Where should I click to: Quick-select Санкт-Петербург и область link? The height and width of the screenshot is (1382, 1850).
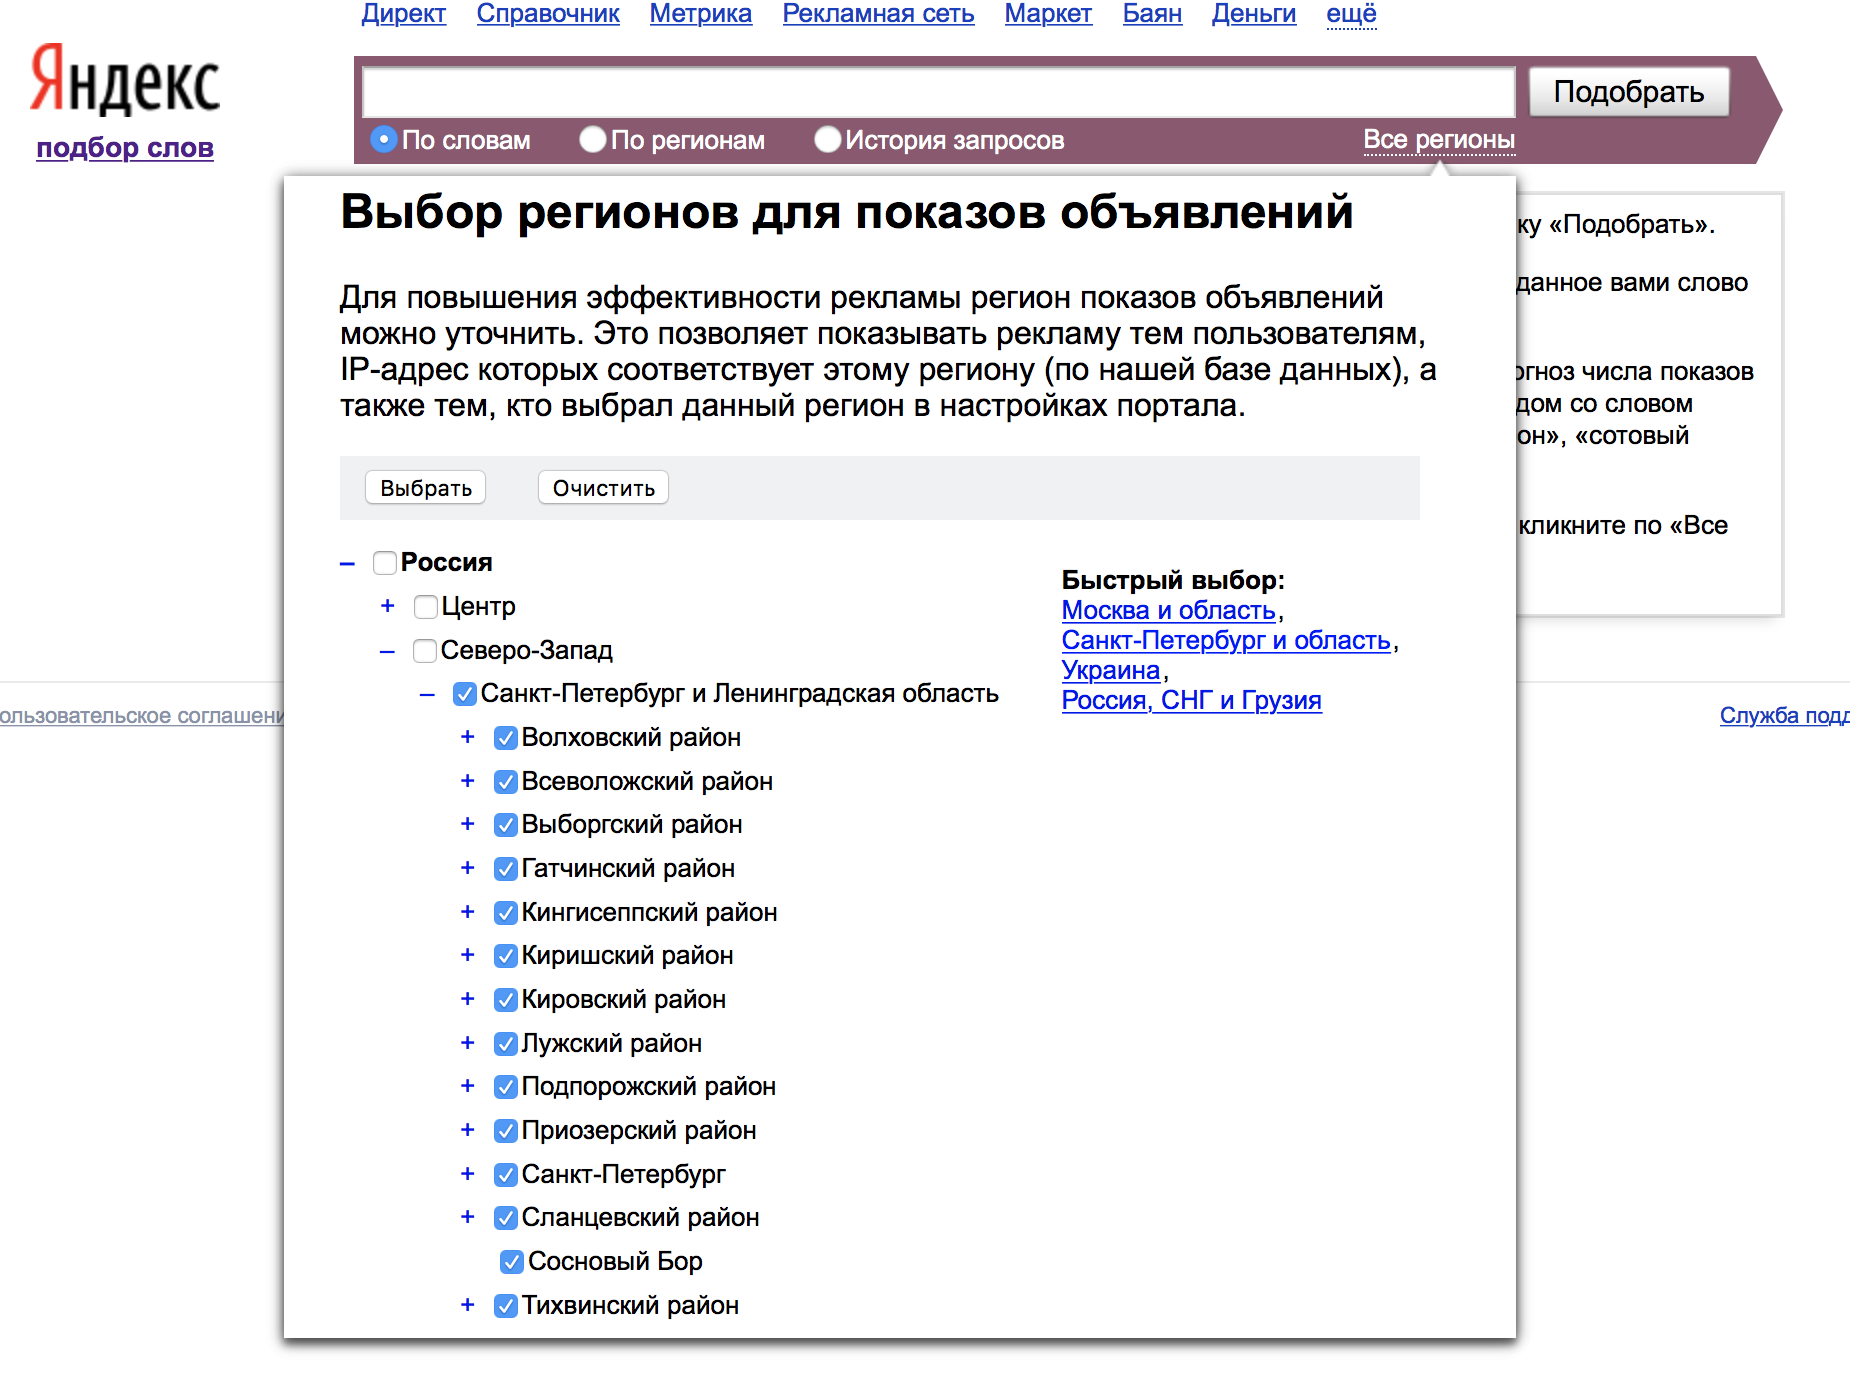point(1227,640)
